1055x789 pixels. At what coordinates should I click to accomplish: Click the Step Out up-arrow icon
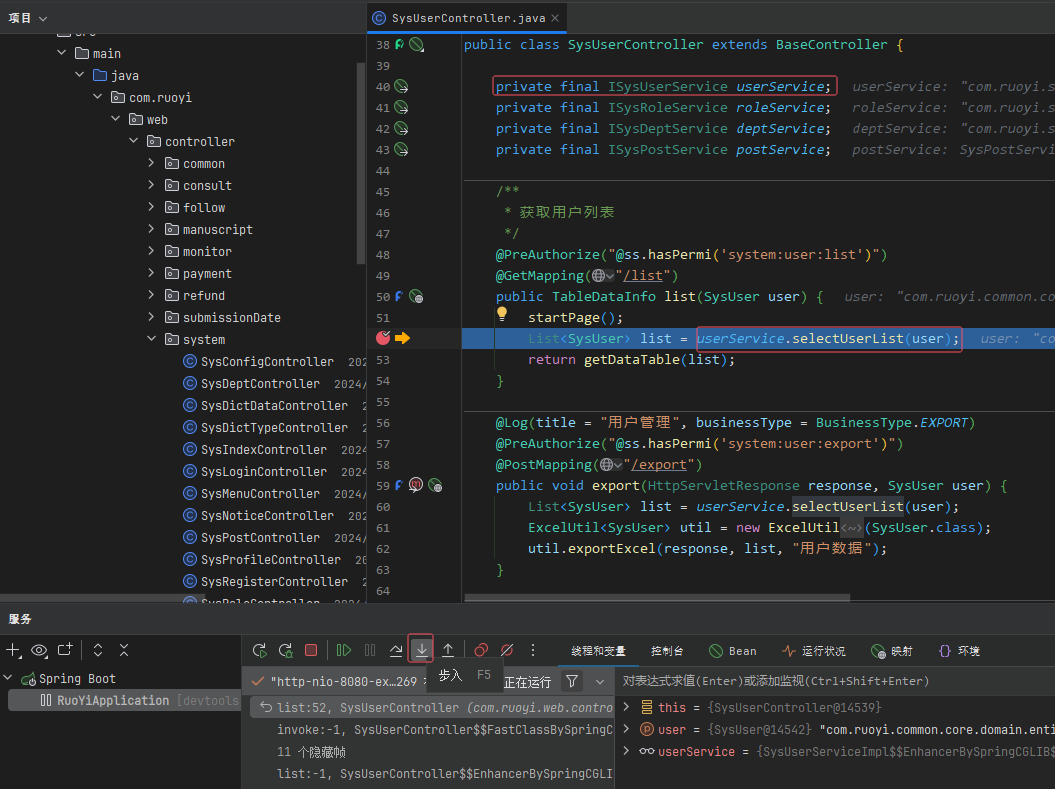[448, 650]
